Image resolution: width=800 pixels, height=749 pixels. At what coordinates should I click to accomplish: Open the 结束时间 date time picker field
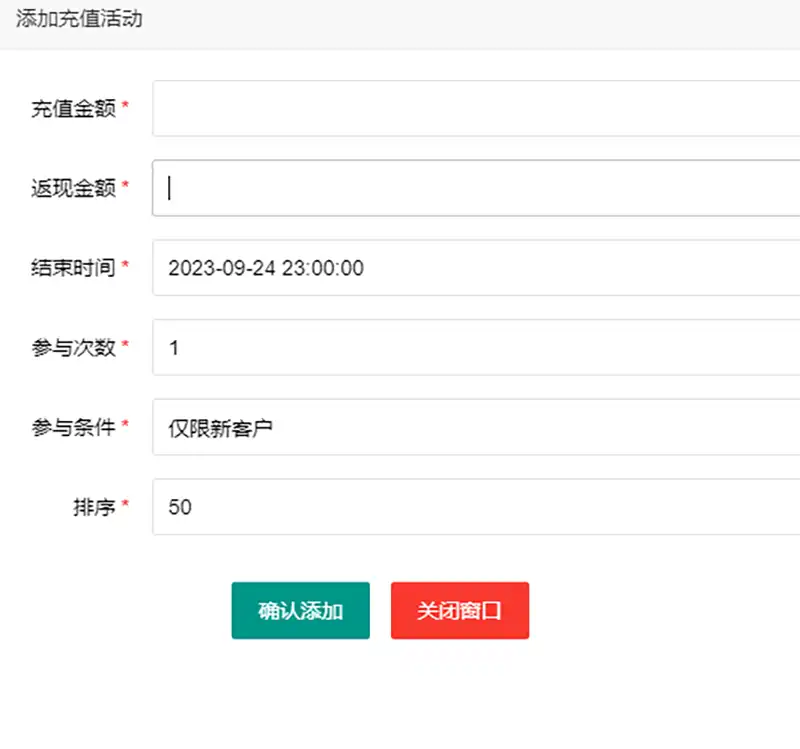476,268
